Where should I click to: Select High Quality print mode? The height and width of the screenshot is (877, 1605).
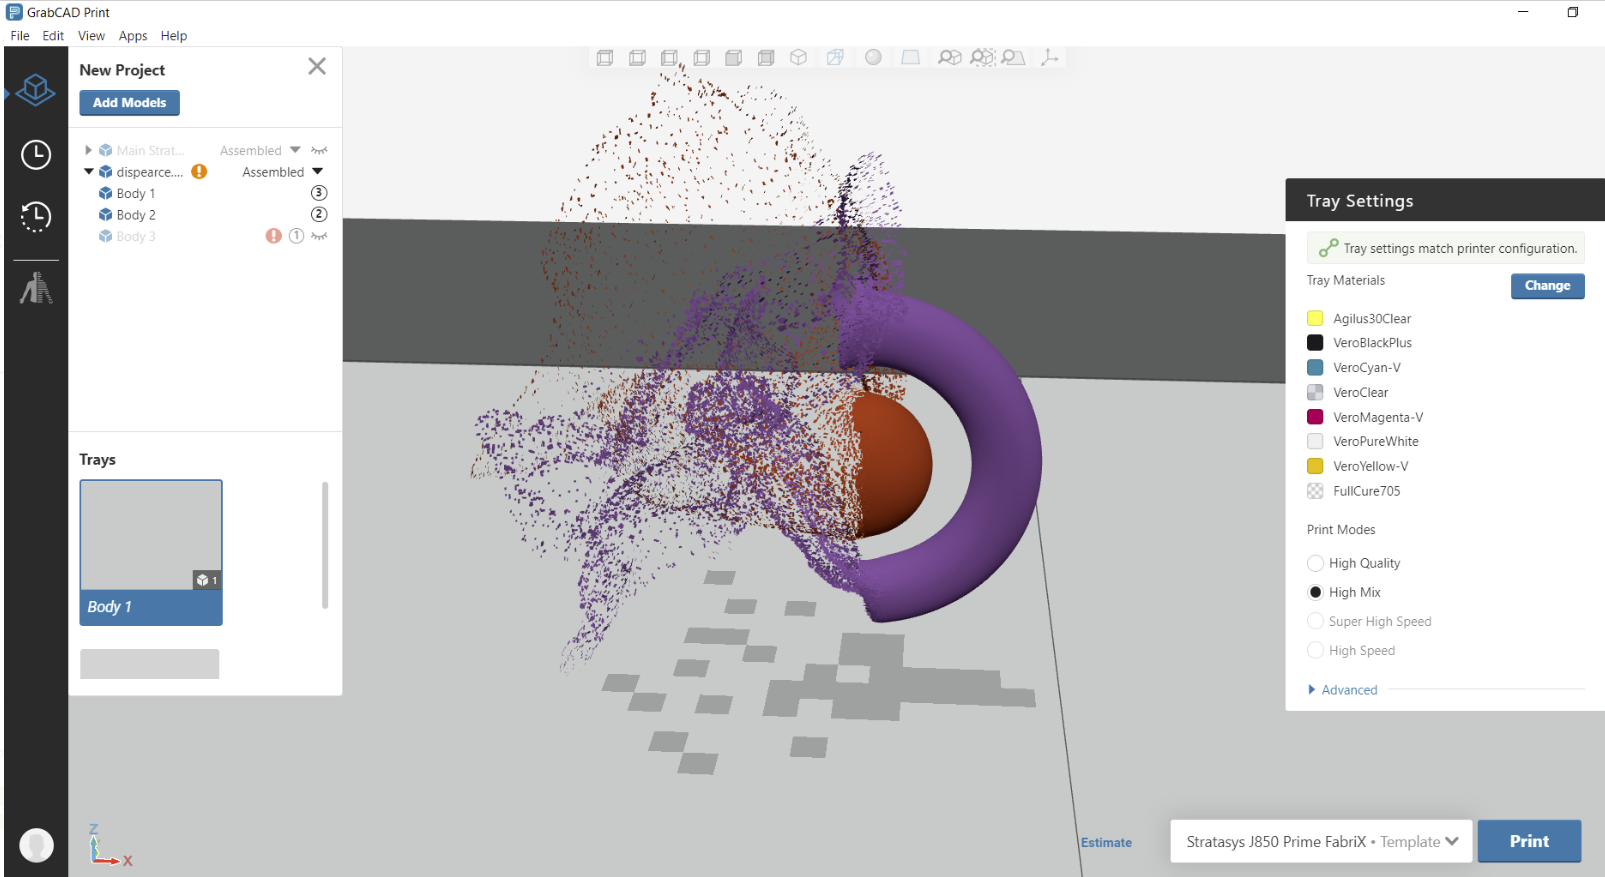point(1315,563)
